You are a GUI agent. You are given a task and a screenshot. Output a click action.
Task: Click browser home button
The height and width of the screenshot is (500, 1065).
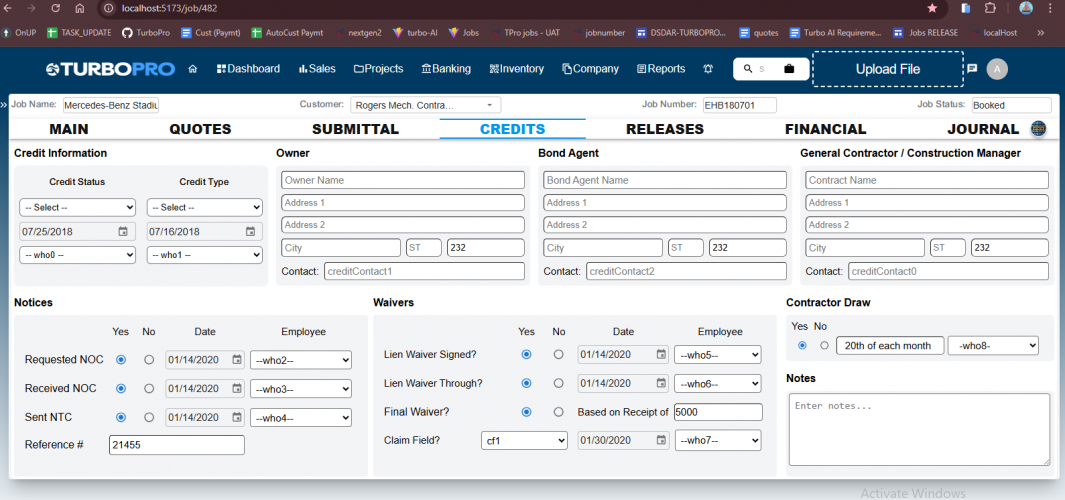click(x=79, y=8)
